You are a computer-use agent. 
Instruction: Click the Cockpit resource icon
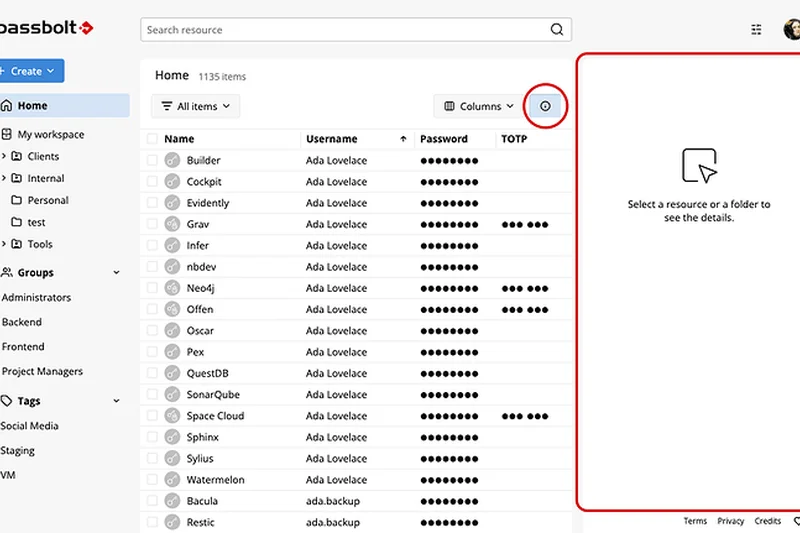coord(172,182)
